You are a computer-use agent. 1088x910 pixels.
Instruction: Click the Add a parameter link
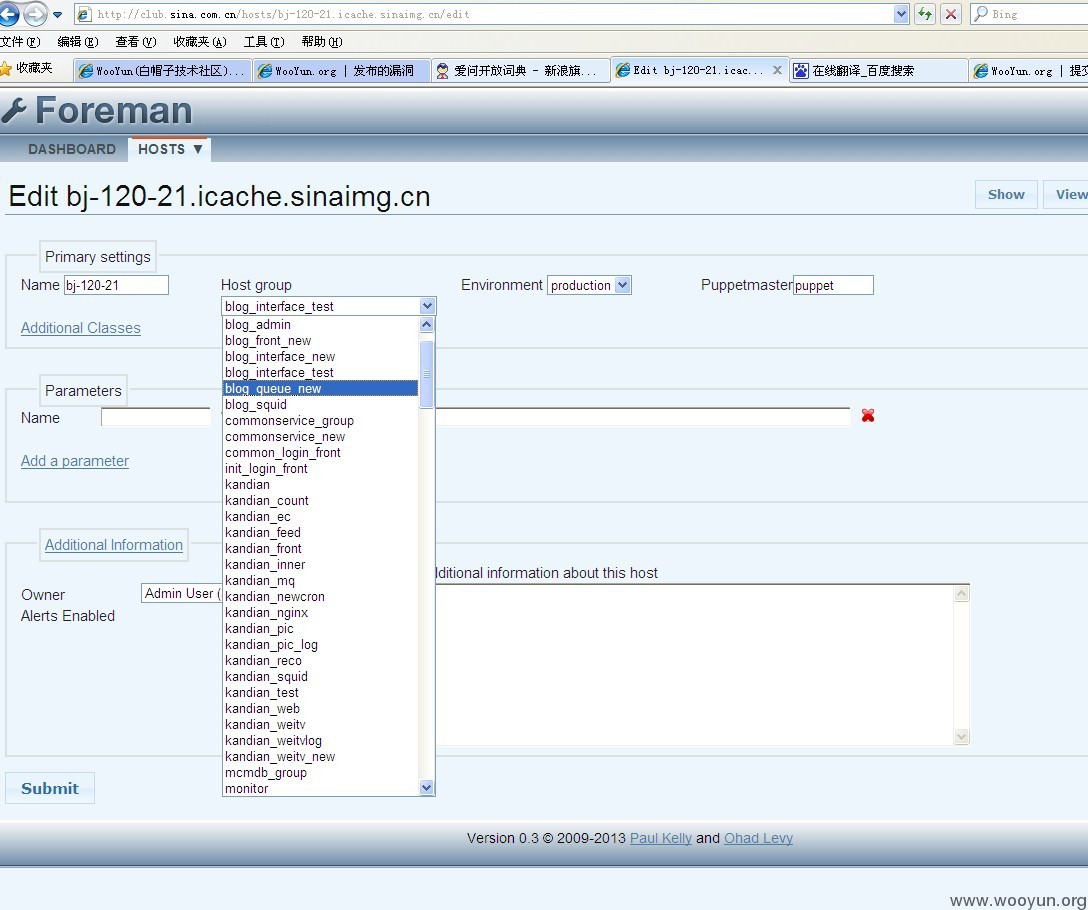(x=75, y=461)
